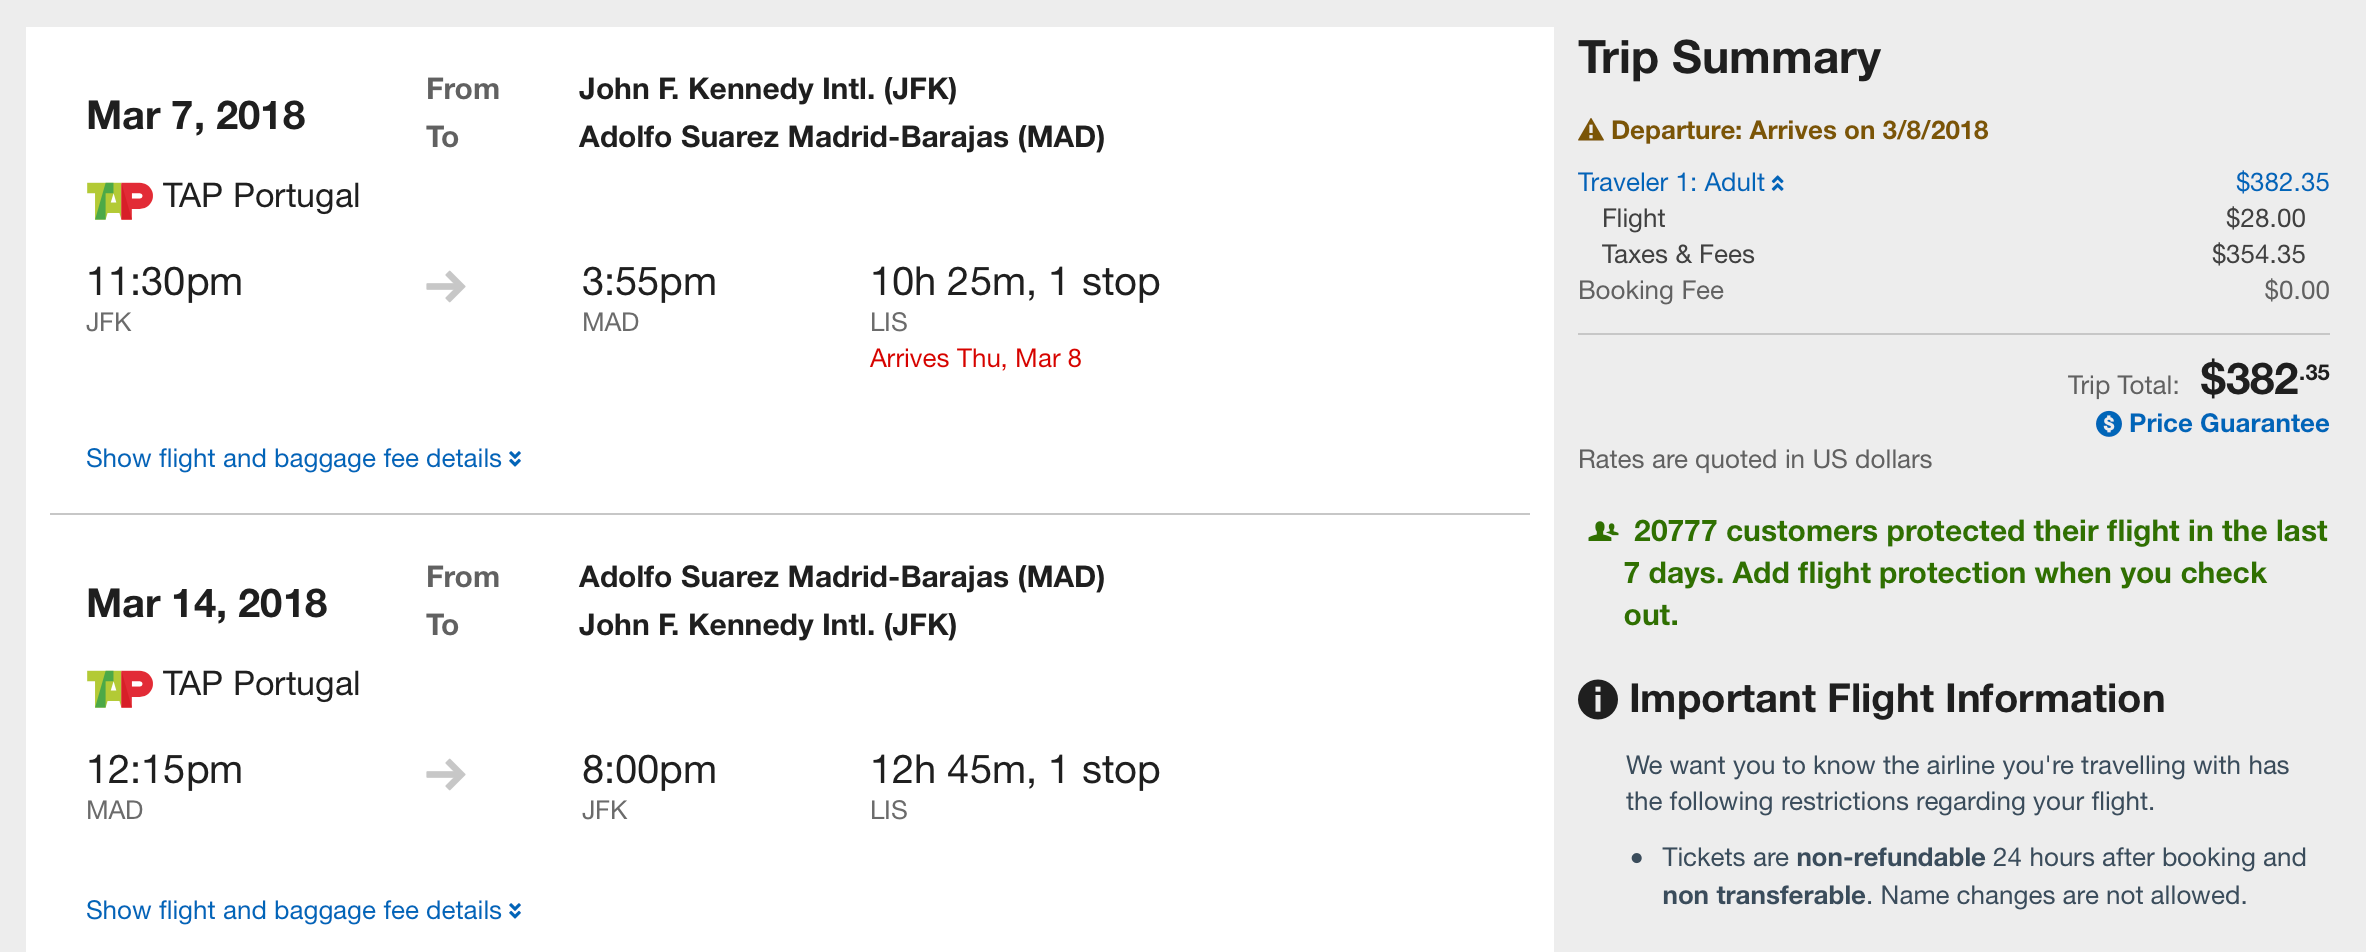Click the Traveler 1 price $382.35 link
Screen dimensions: 2366x952
tap(2282, 183)
